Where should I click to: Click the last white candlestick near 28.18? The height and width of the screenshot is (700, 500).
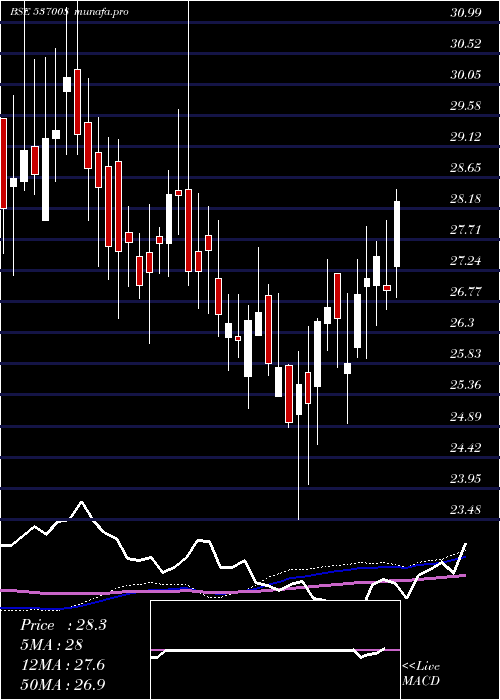(x=396, y=234)
